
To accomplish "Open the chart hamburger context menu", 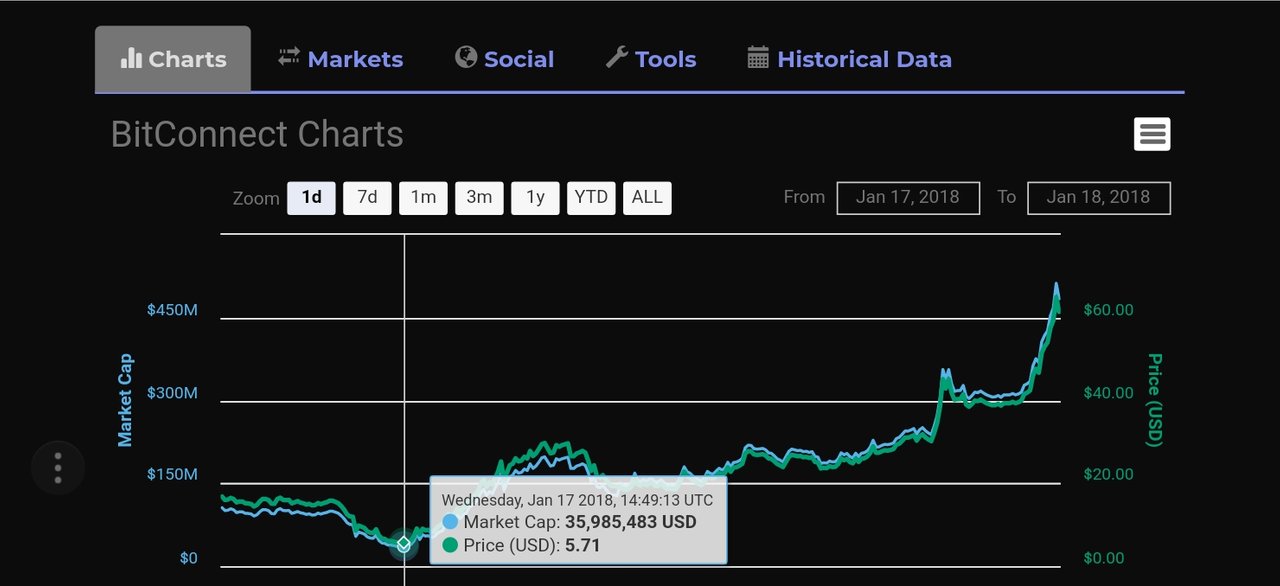I will [x=1152, y=134].
